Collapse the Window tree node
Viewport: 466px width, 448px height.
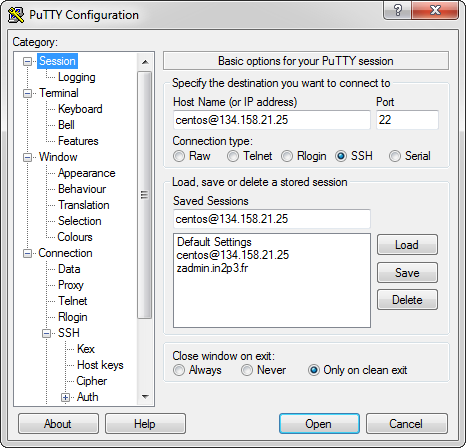pyautogui.click(x=27, y=157)
